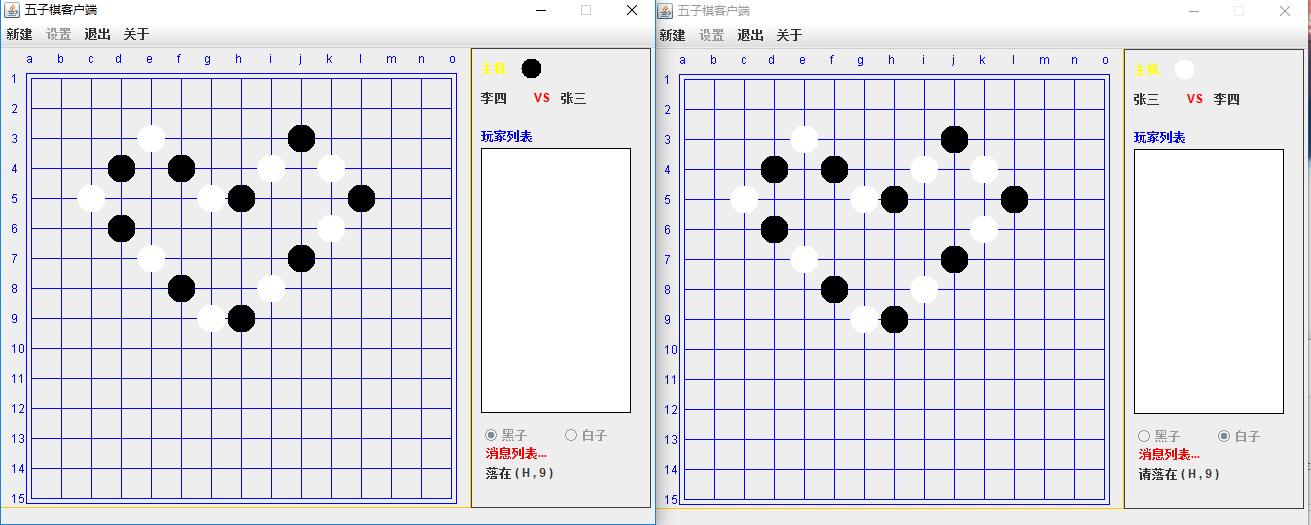Click black stone at h5 on right board
This screenshot has width=1311, height=525.
click(894, 199)
